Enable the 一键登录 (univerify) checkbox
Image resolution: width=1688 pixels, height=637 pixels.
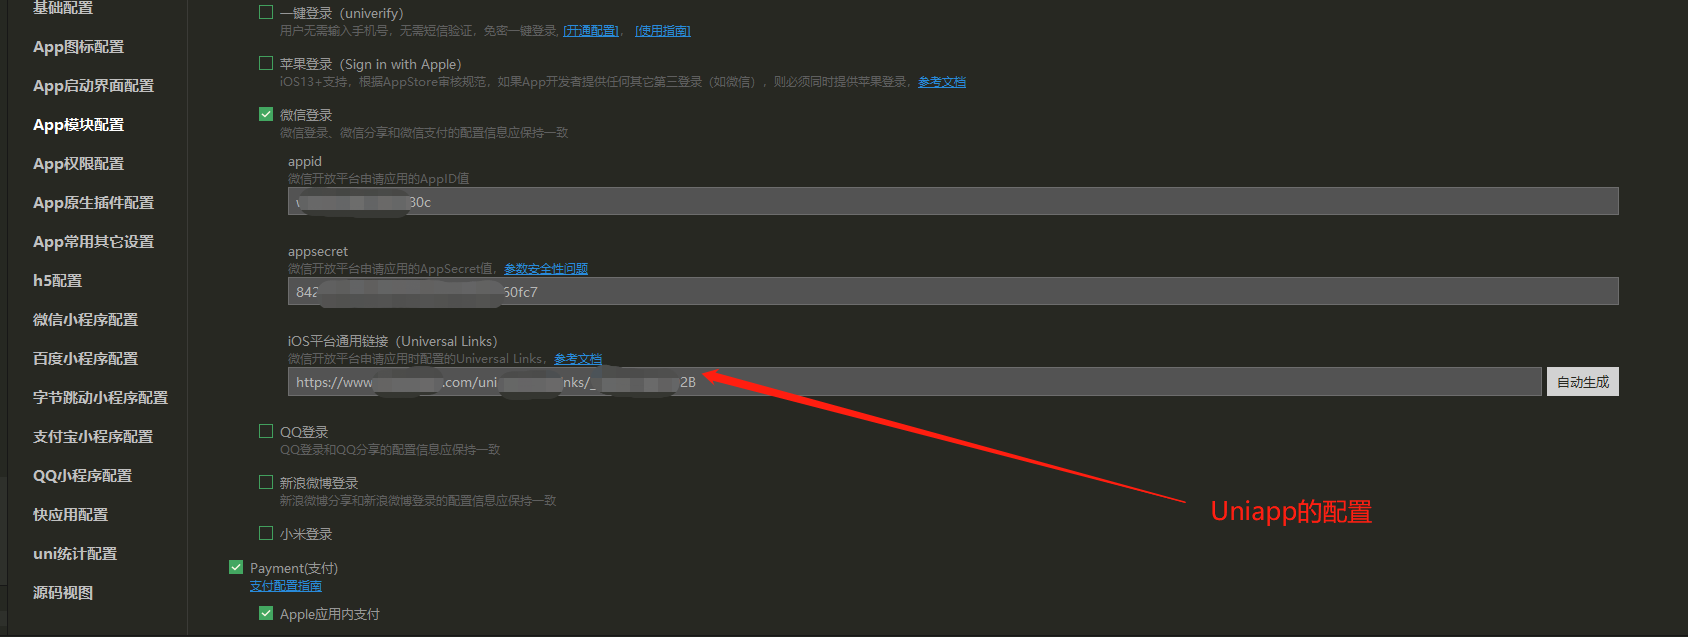(x=266, y=13)
